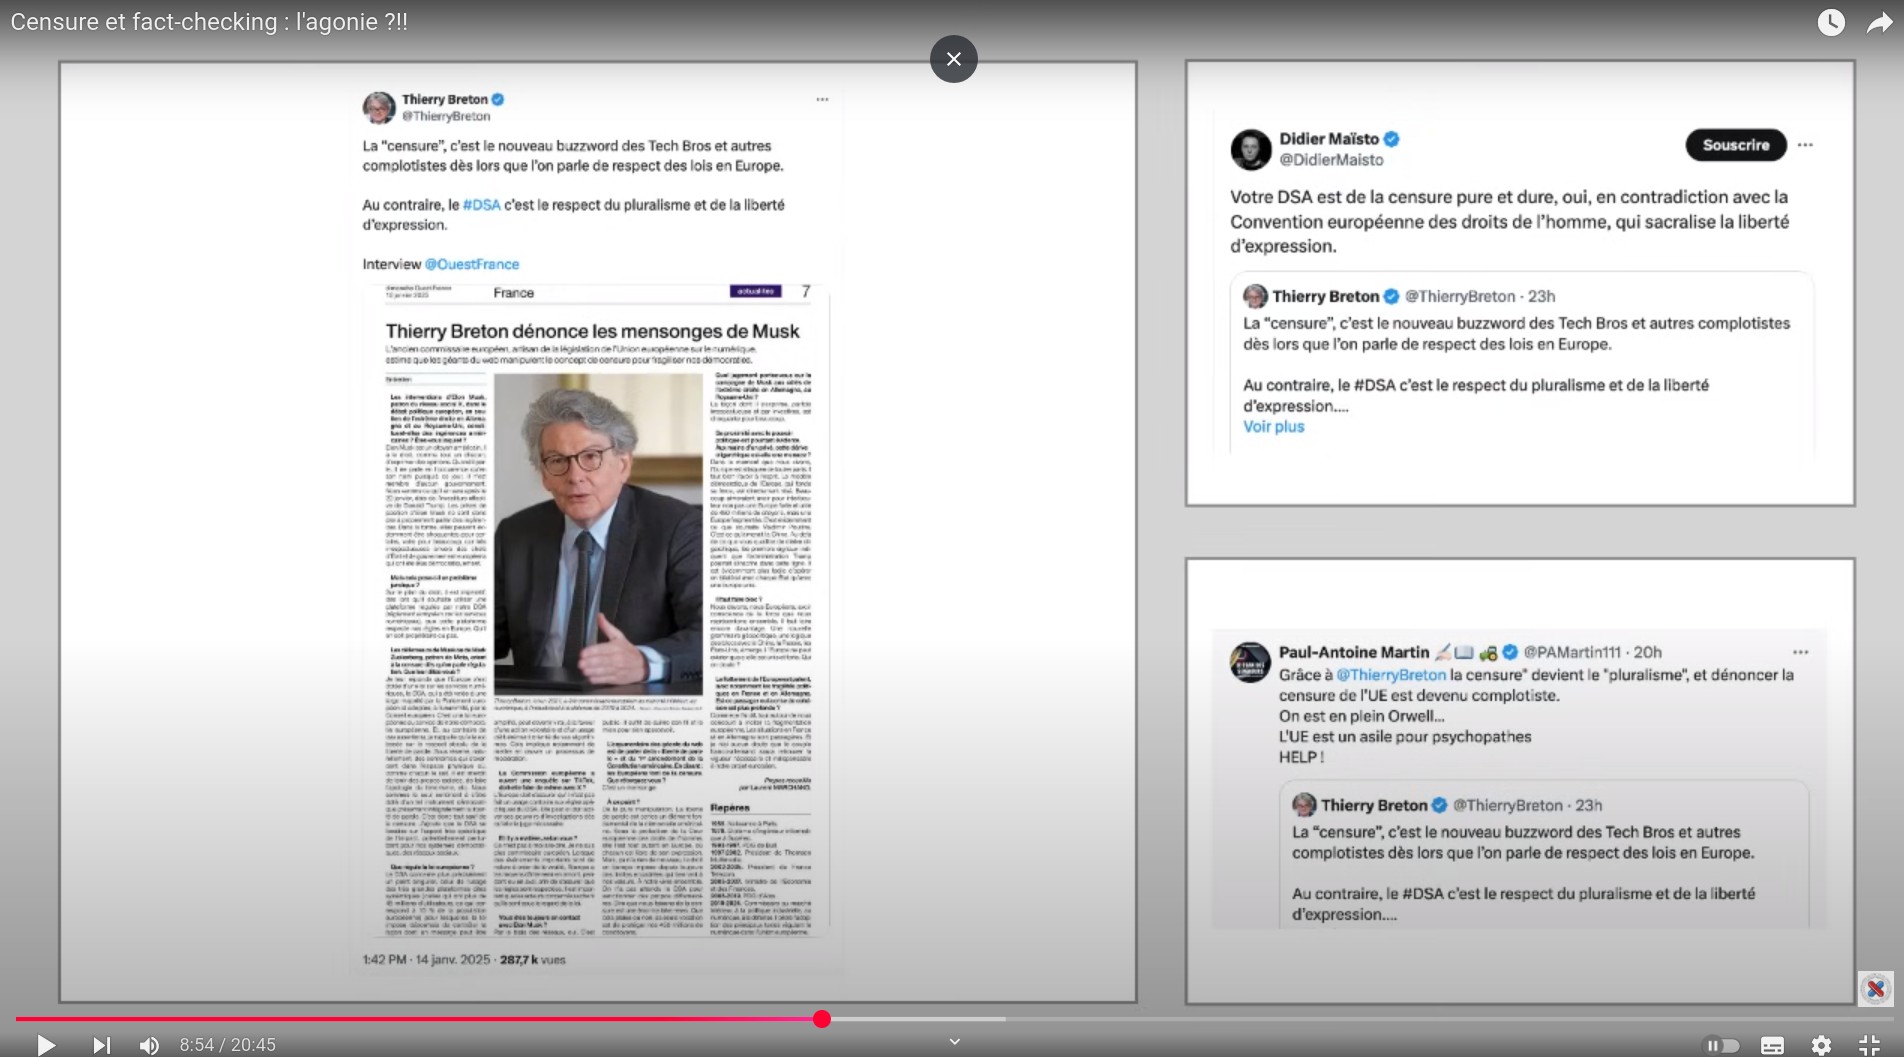Image resolution: width=1904 pixels, height=1057 pixels.
Task: Click the verified badge next to Didier Maïsto
Action: point(1392,139)
